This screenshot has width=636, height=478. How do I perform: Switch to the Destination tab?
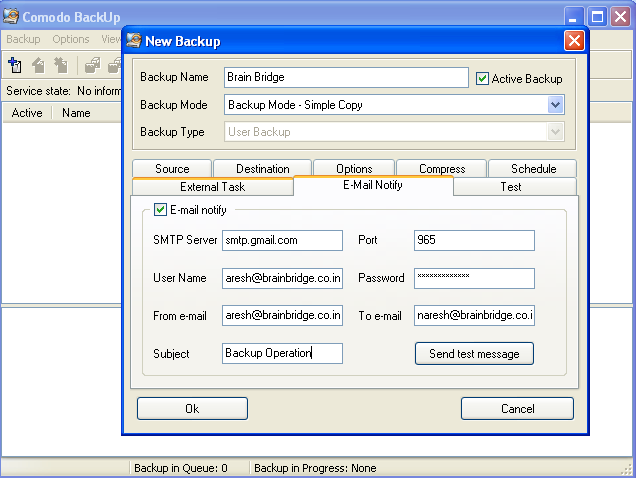tap(262, 168)
